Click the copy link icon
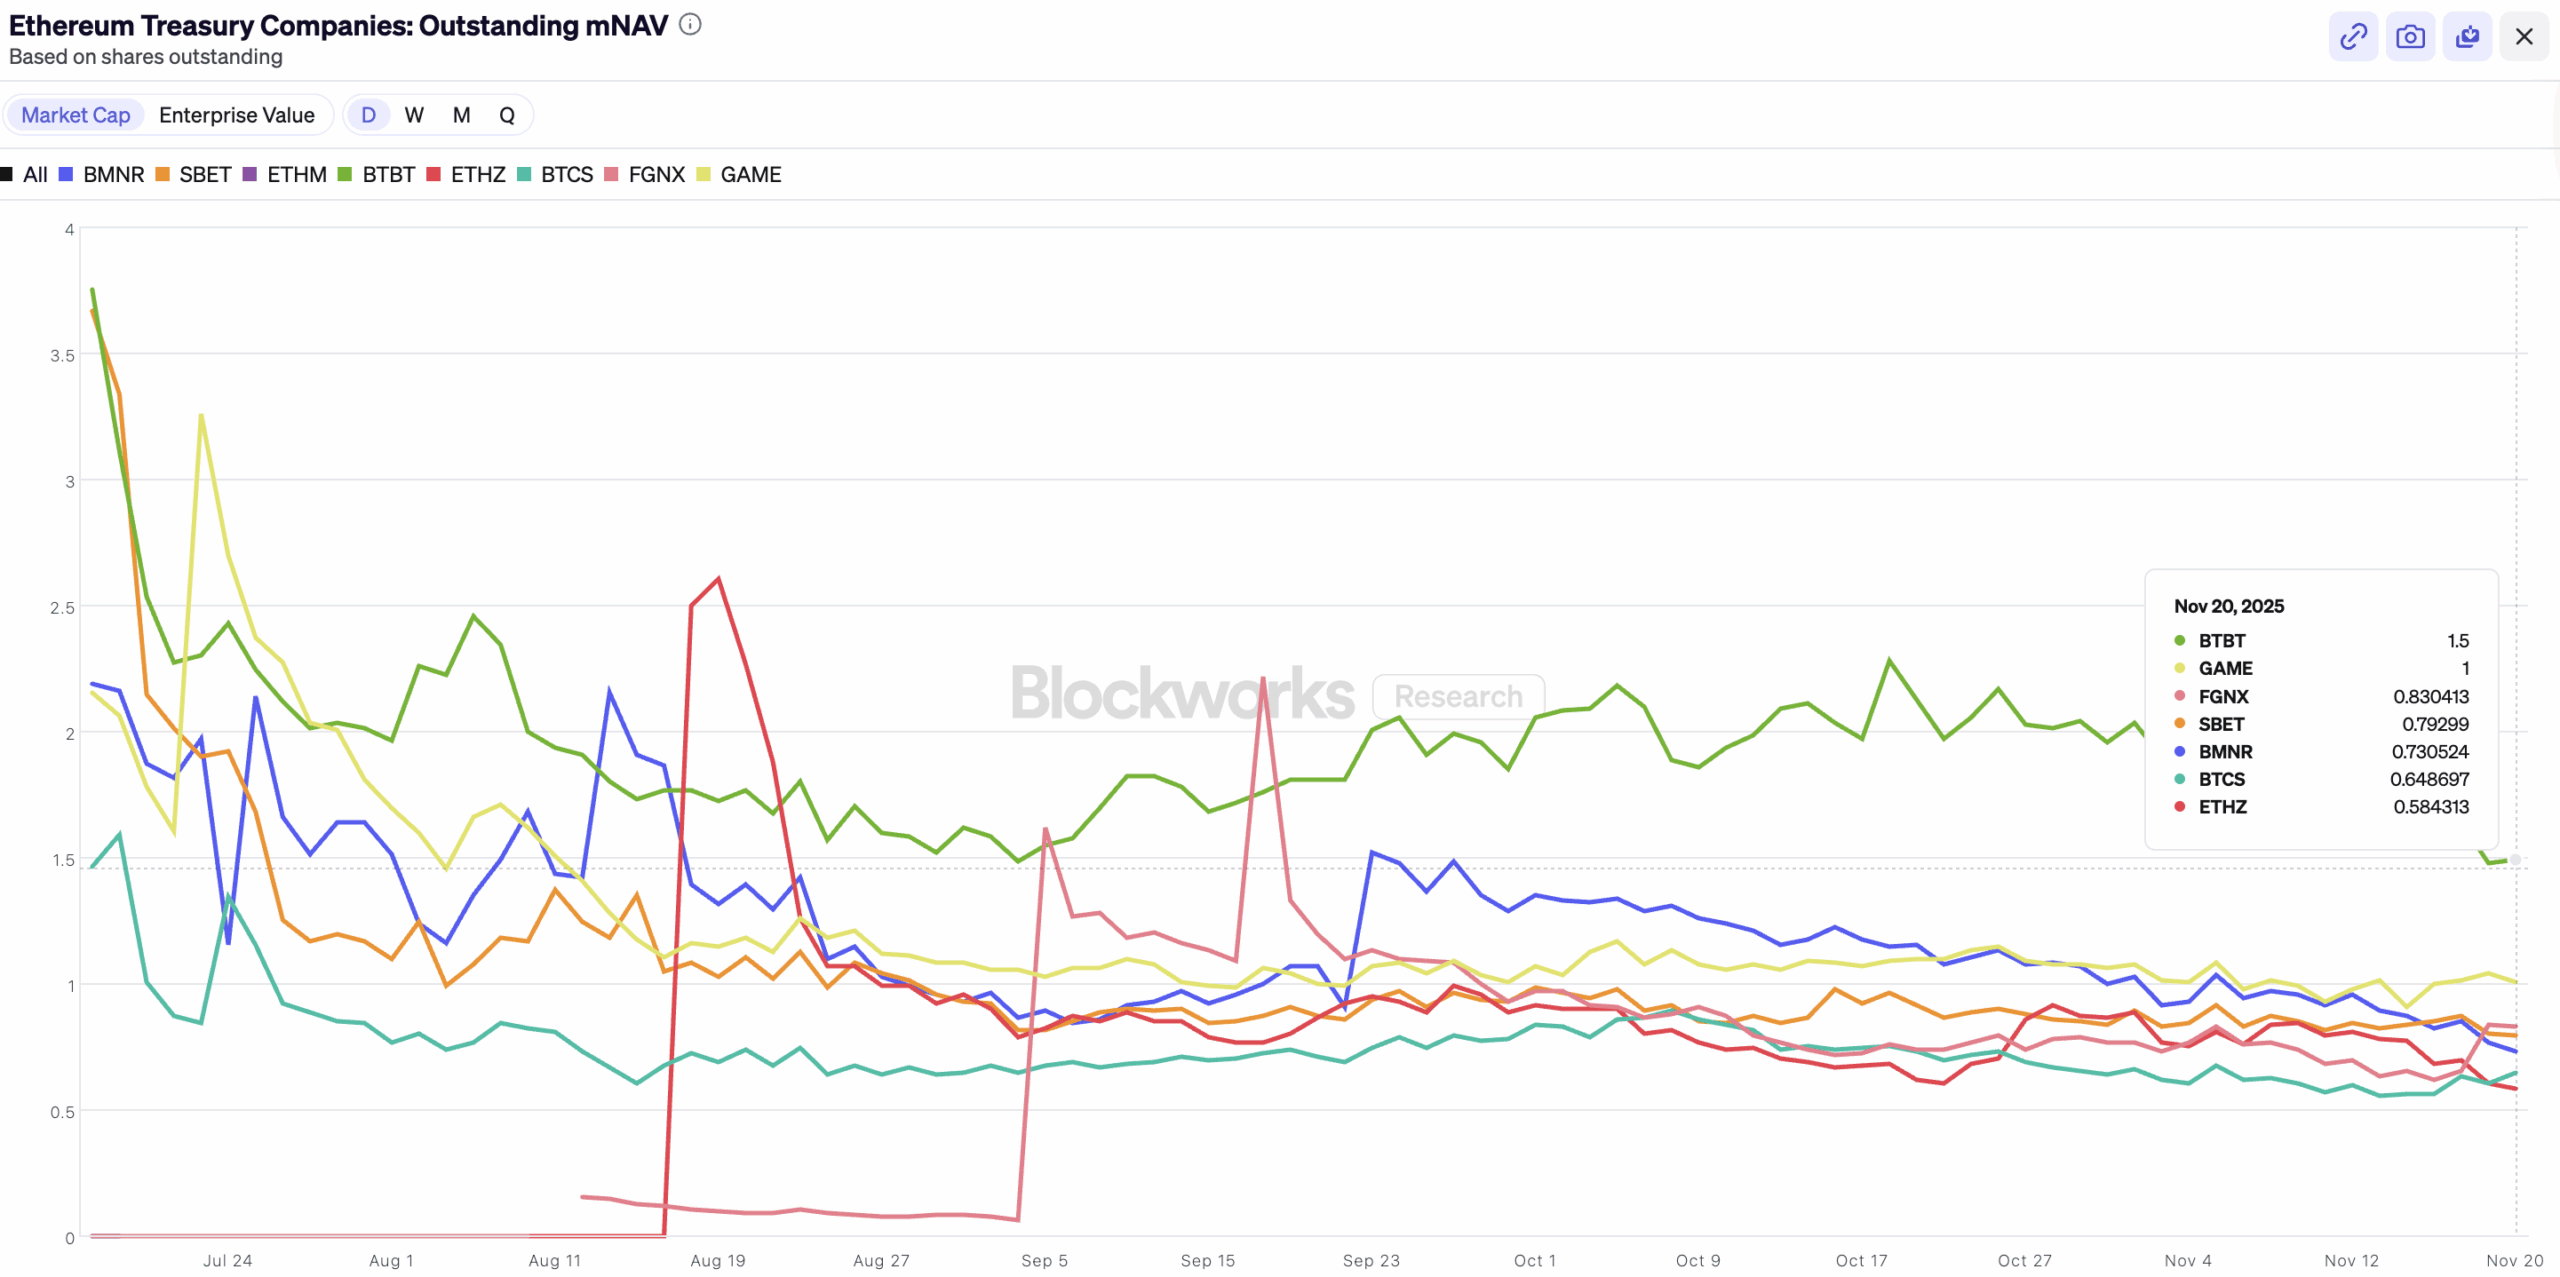This screenshot has height=1277, width=2560. [2353, 36]
